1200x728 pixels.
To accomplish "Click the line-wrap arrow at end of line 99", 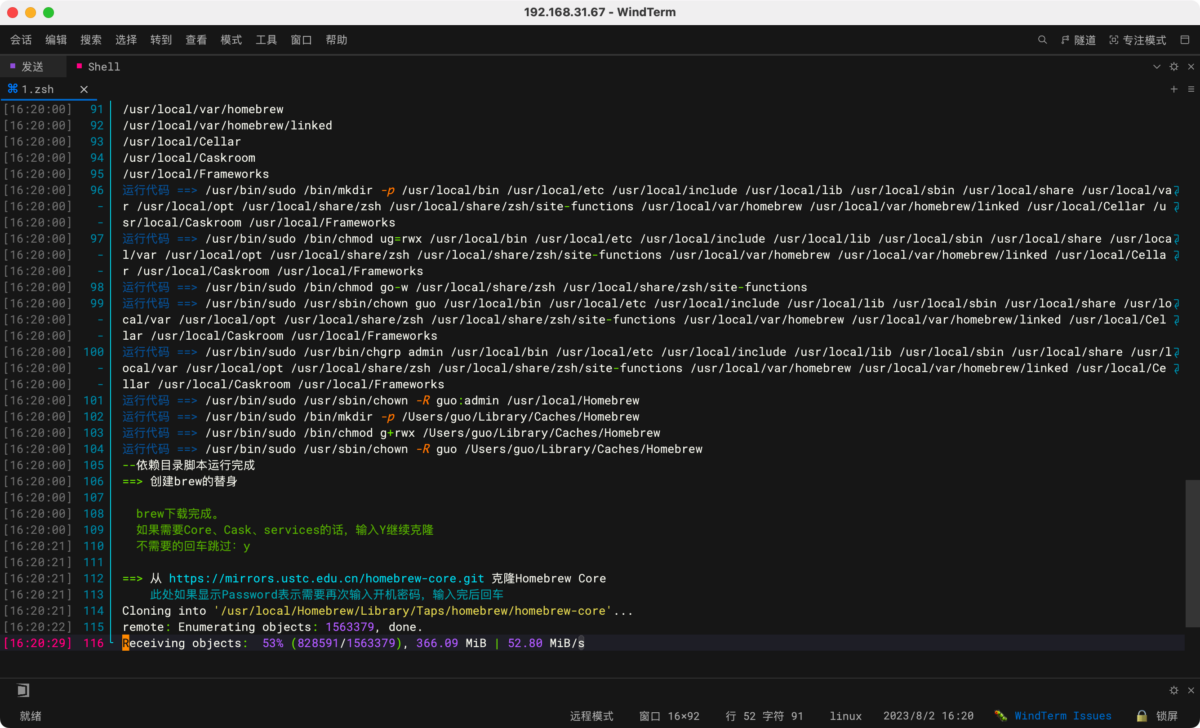I will point(1176,303).
